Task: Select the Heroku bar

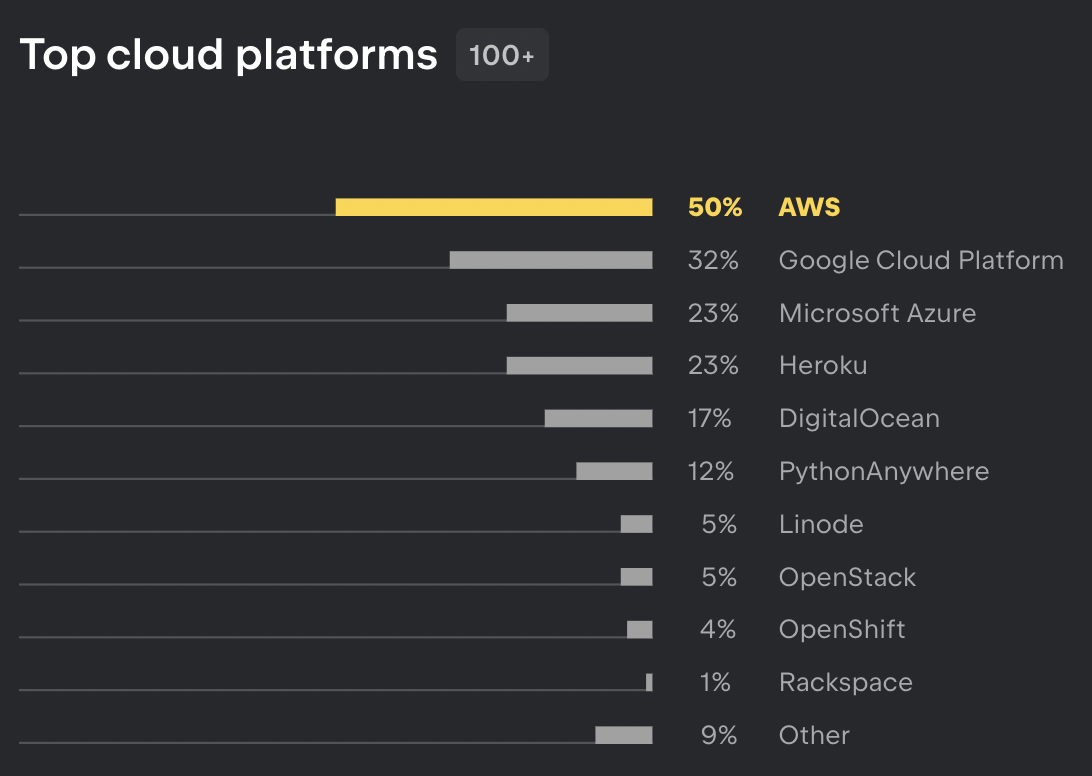Action: [579, 366]
